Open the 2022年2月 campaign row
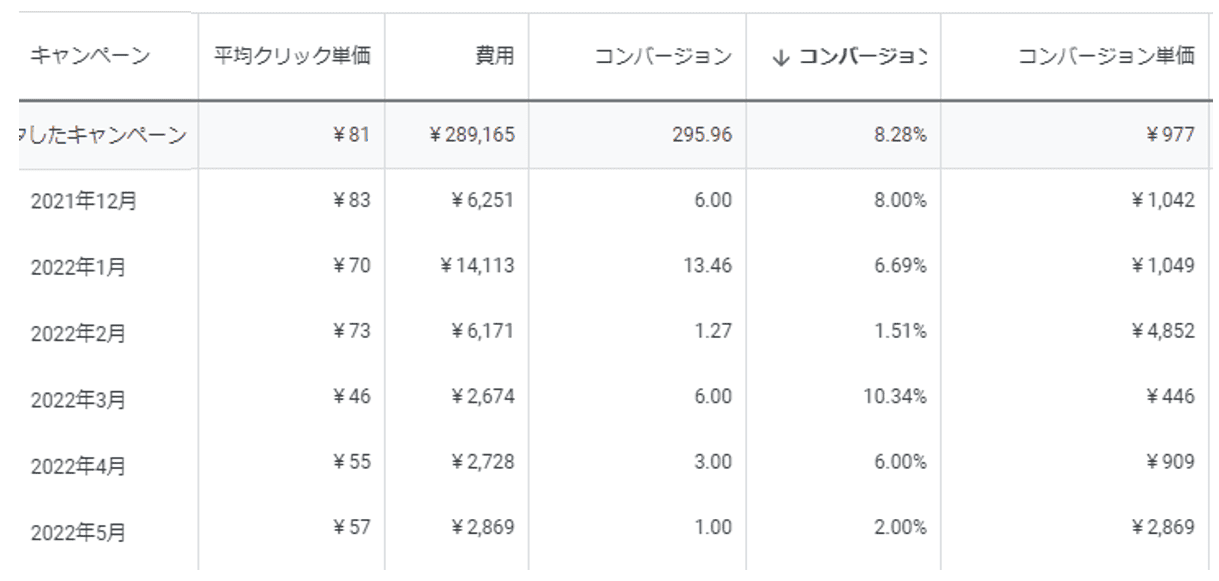This screenshot has width=1219, height=581. click(x=78, y=333)
